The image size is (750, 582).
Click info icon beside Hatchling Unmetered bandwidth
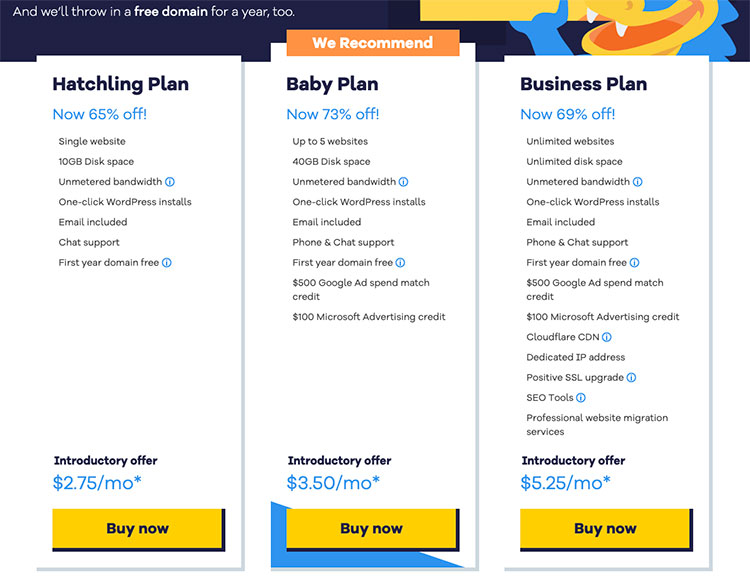point(170,182)
